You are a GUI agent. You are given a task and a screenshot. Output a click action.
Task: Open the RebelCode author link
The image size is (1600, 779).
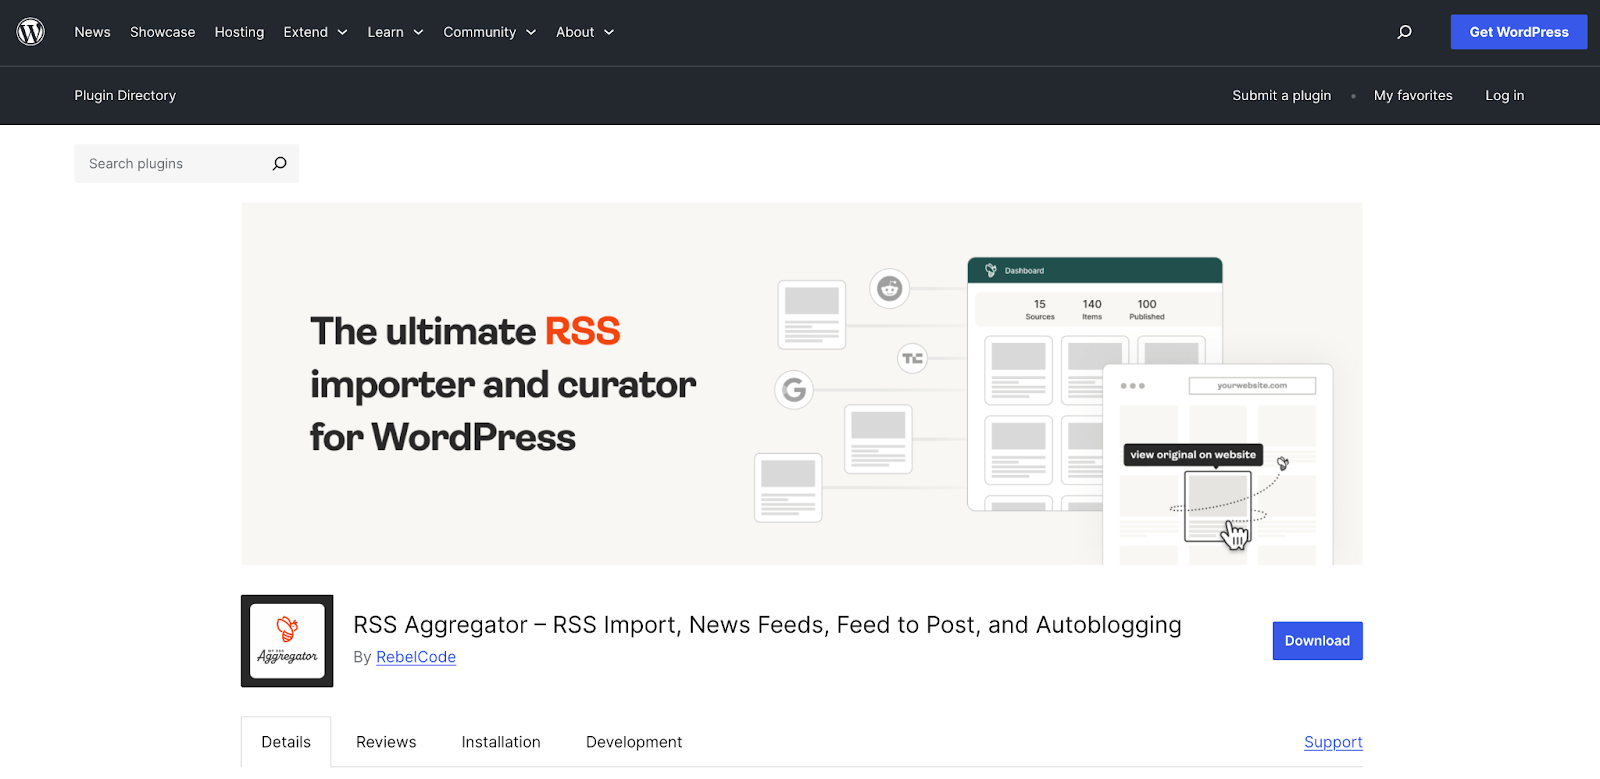416,657
